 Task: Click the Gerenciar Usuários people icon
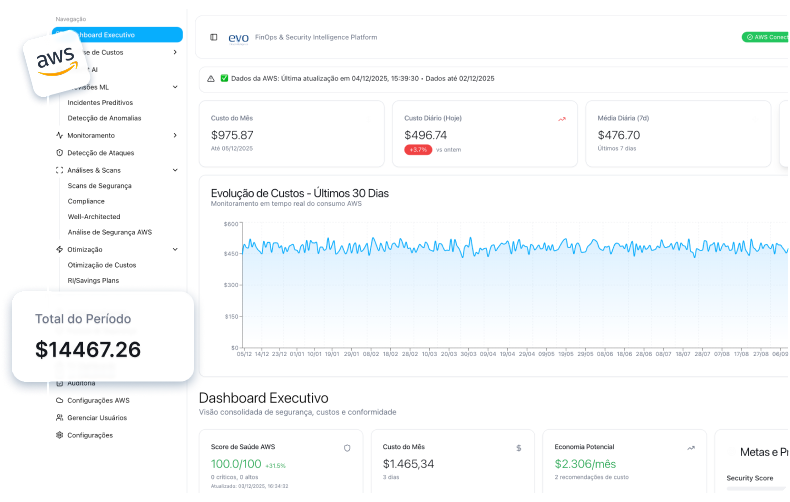click(x=60, y=417)
